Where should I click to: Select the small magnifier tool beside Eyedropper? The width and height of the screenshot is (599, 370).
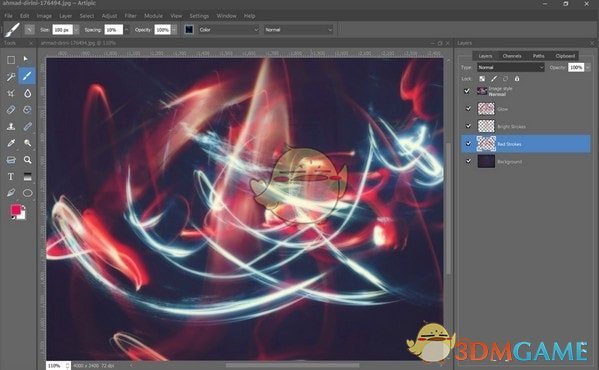click(28, 143)
